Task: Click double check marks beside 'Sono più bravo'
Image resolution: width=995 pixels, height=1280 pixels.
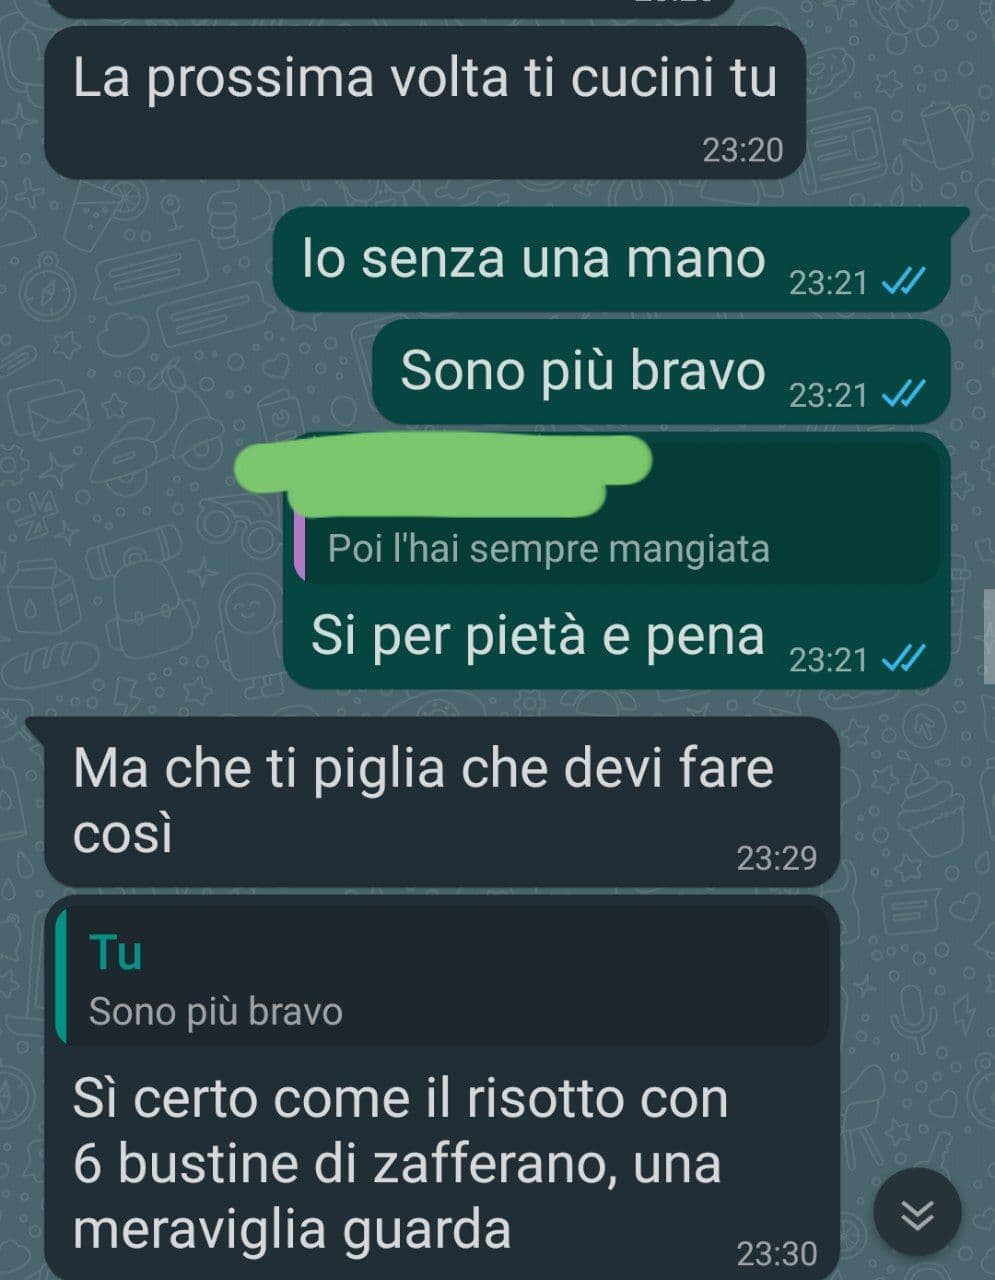Action: pyautogui.click(x=903, y=395)
